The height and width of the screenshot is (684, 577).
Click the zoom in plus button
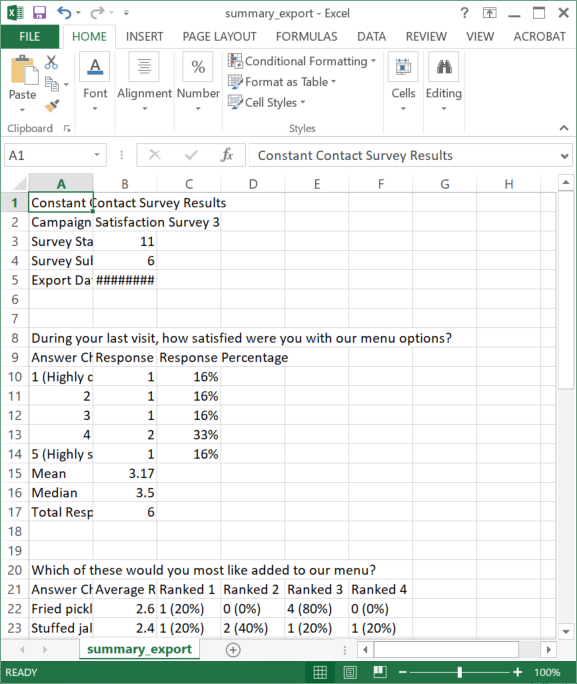pos(518,672)
